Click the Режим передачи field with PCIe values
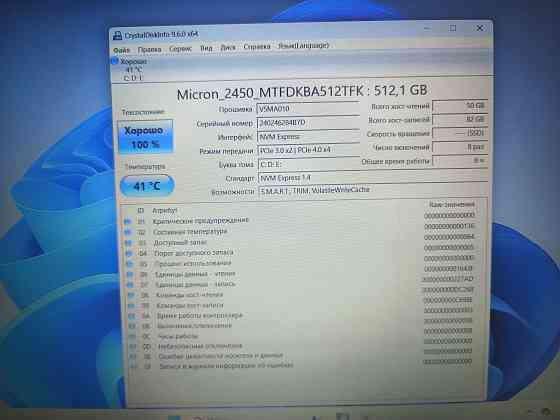The height and width of the screenshot is (420, 560). [x=309, y=150]
